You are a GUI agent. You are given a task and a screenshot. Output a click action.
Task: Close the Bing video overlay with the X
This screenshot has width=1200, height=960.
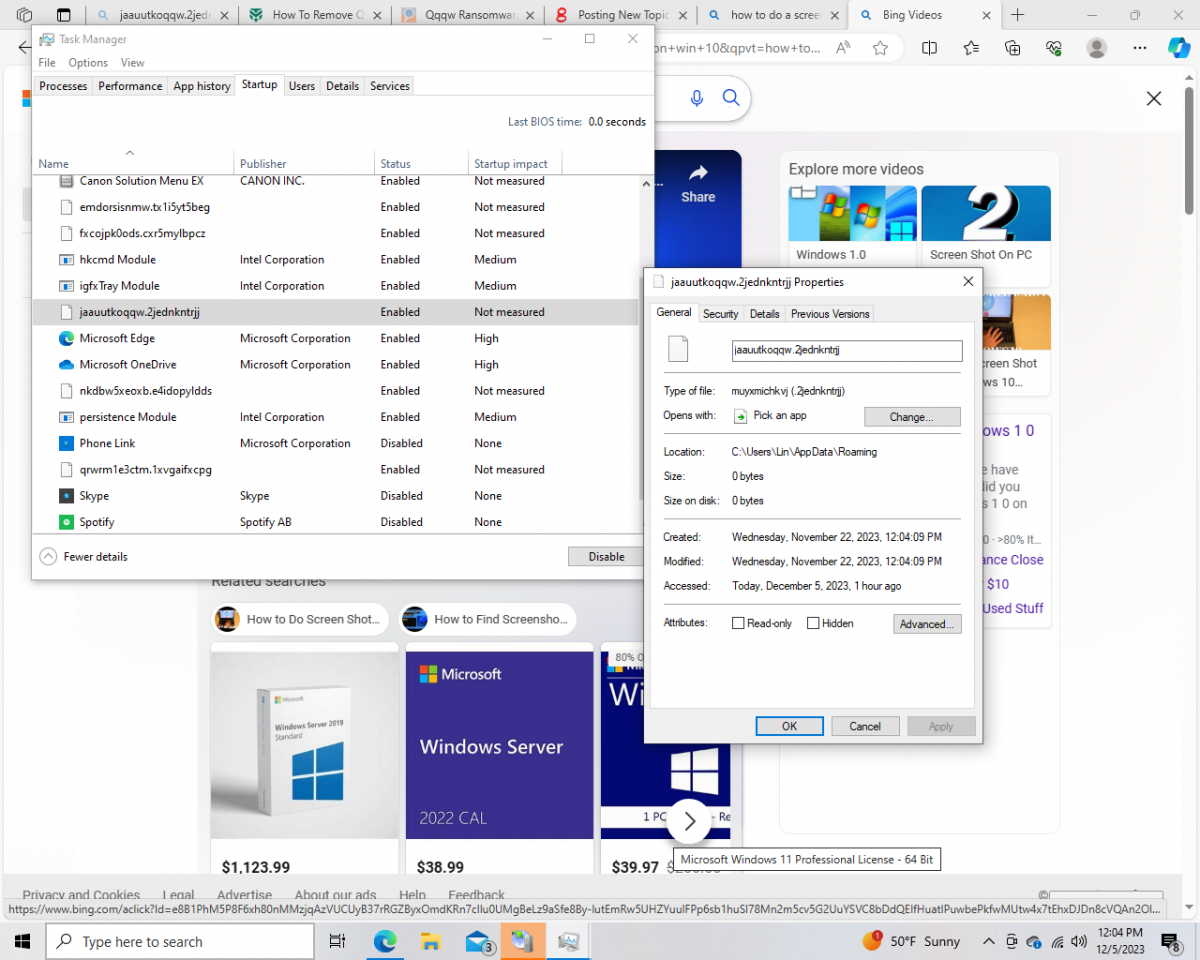(x=1154, y=98)
